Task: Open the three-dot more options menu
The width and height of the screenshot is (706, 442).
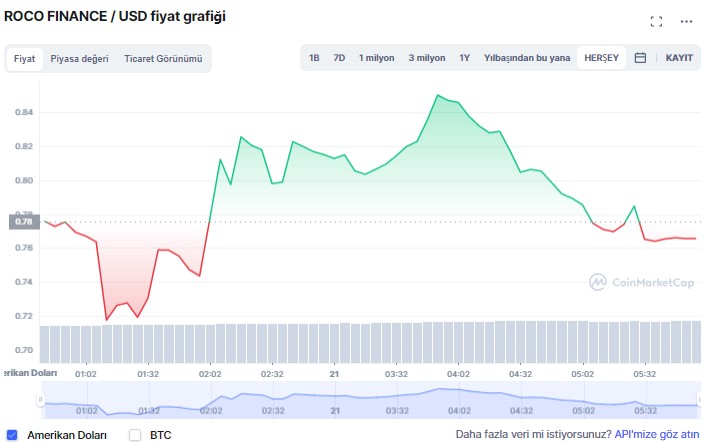Action: 686,21
